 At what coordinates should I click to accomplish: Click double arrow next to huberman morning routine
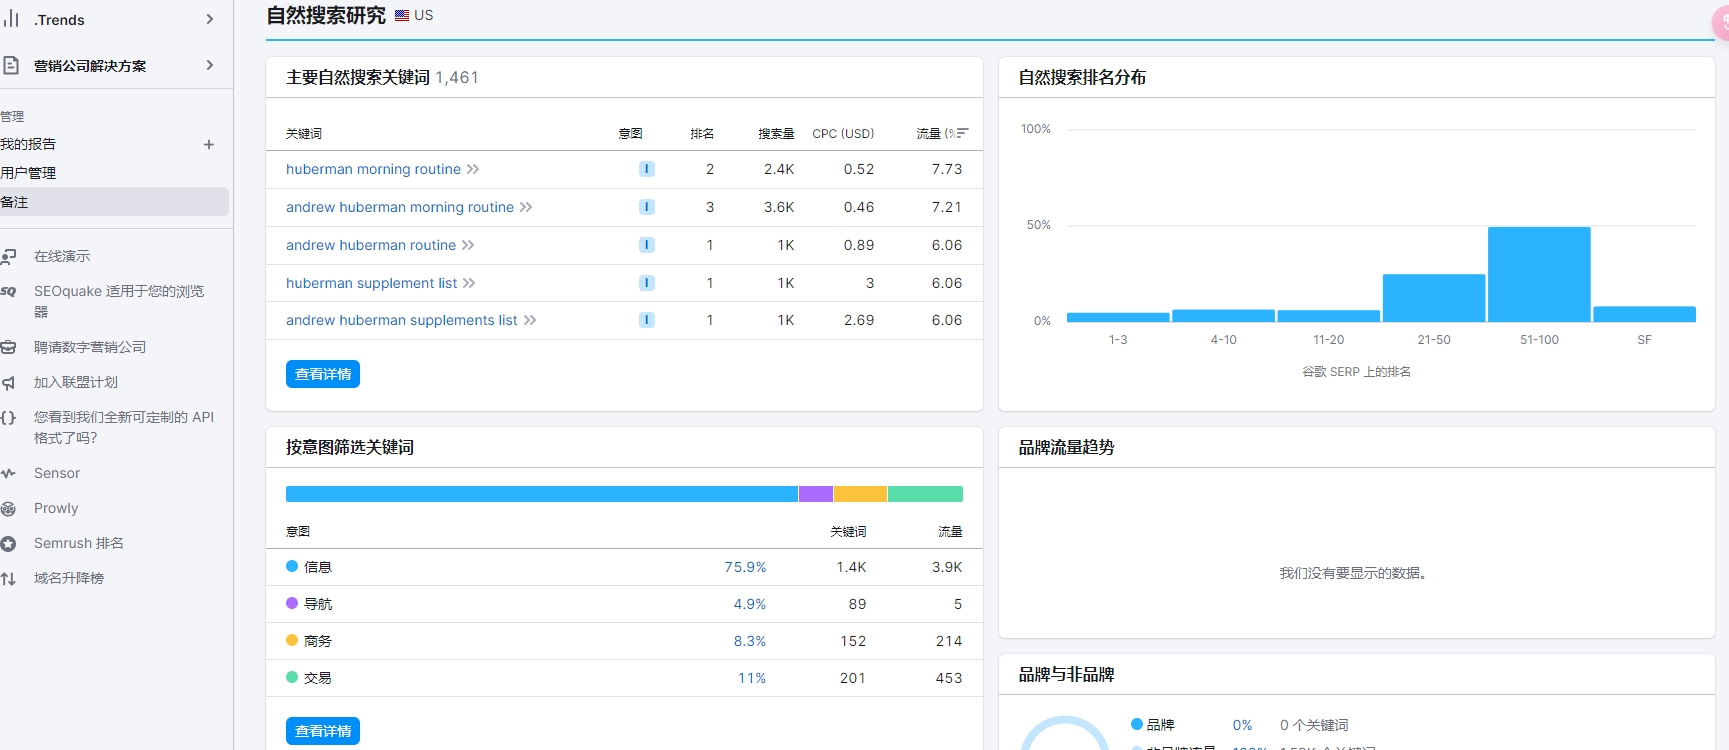click(x=473, y=169)
